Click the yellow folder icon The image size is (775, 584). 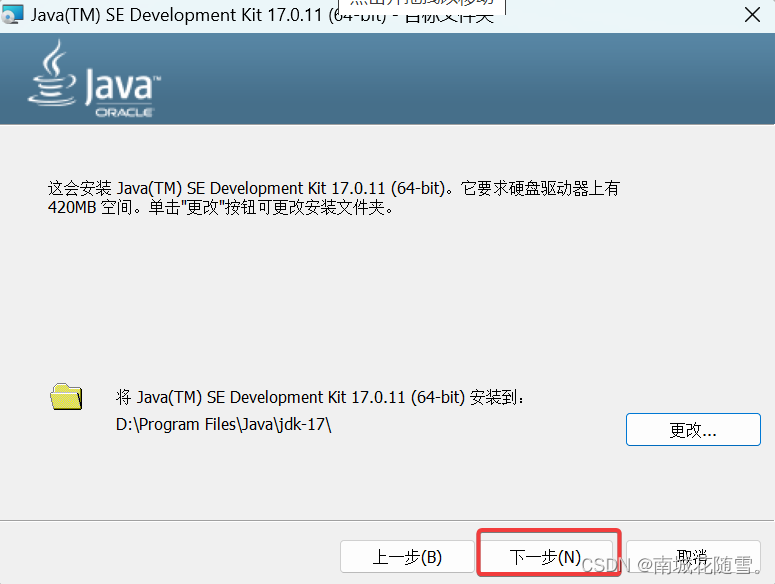[x=66, y=396]
